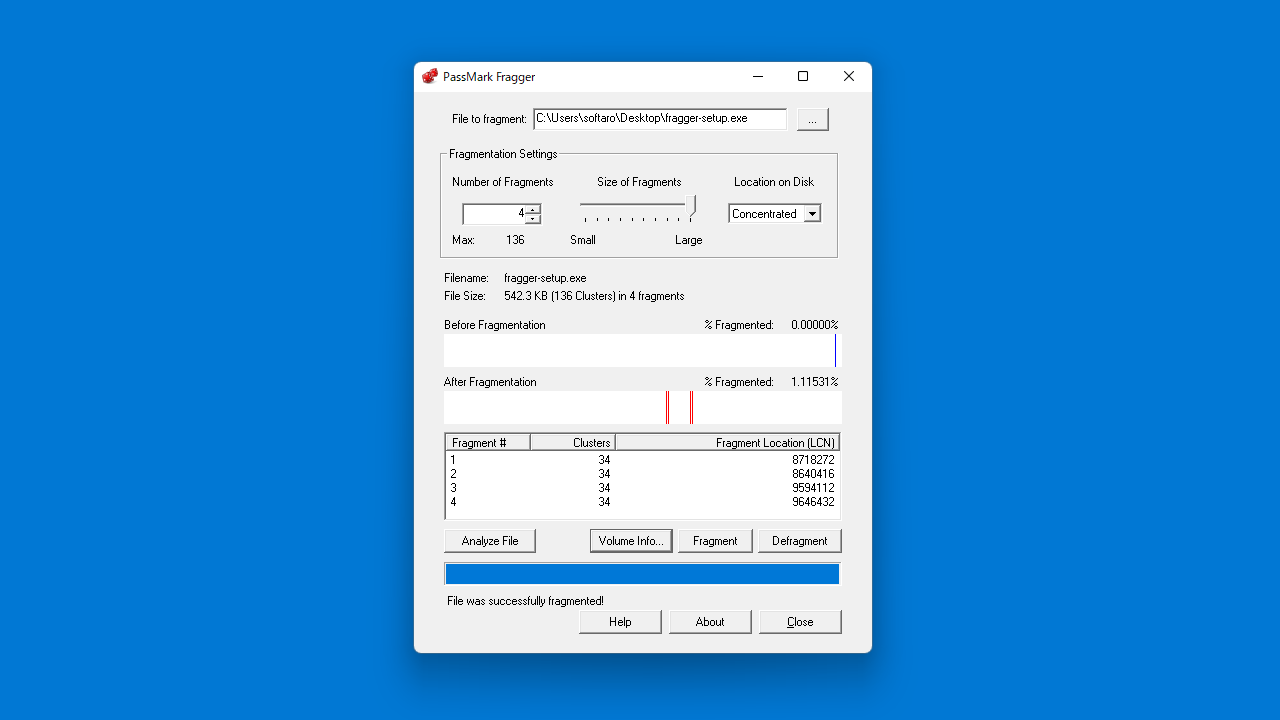The image size is (1280, 720).
Task: Click the browse file ellipsis button
Action: (812, 119)
